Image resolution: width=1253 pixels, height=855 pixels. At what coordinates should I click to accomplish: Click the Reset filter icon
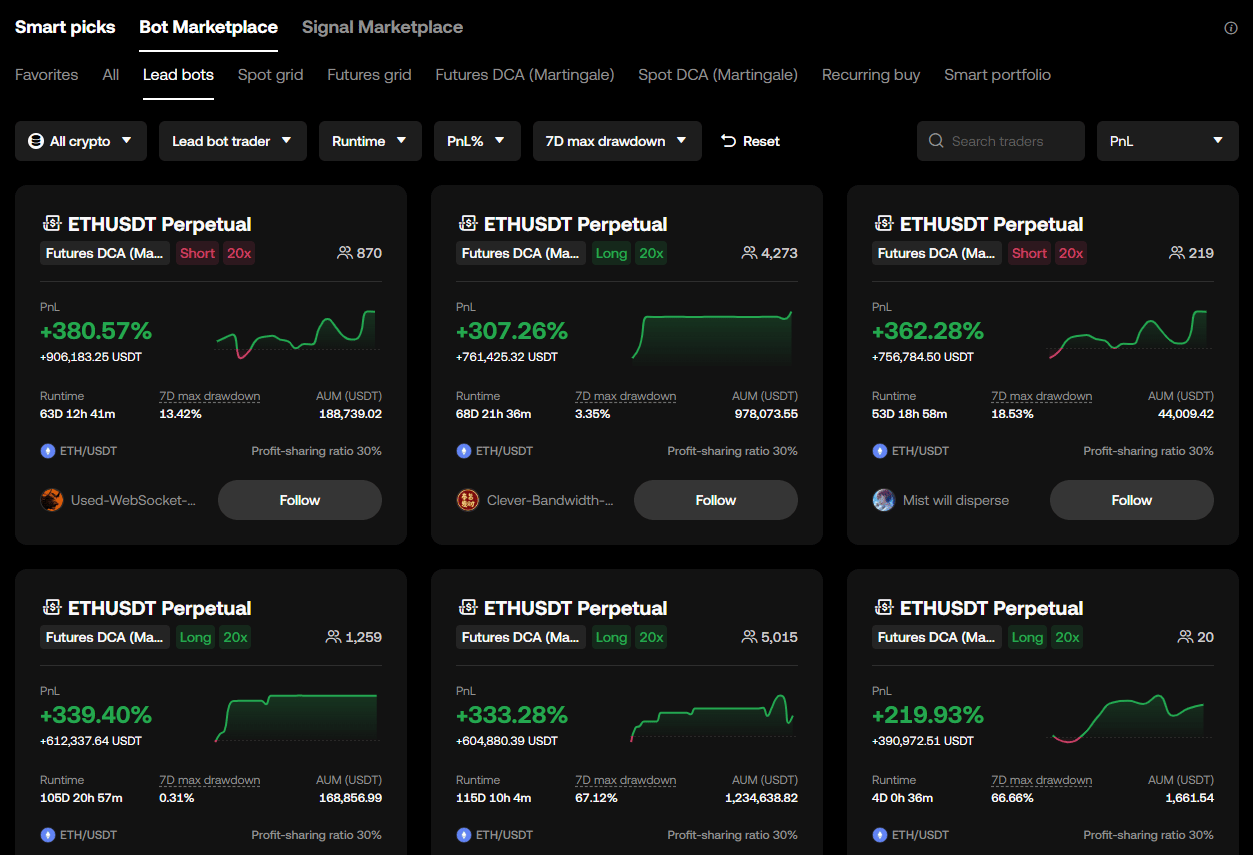[728, 141]
